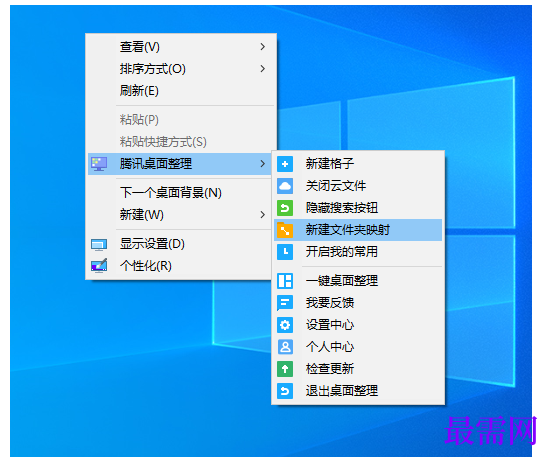Select 腾讯桌面整理 menu entry

181,164
